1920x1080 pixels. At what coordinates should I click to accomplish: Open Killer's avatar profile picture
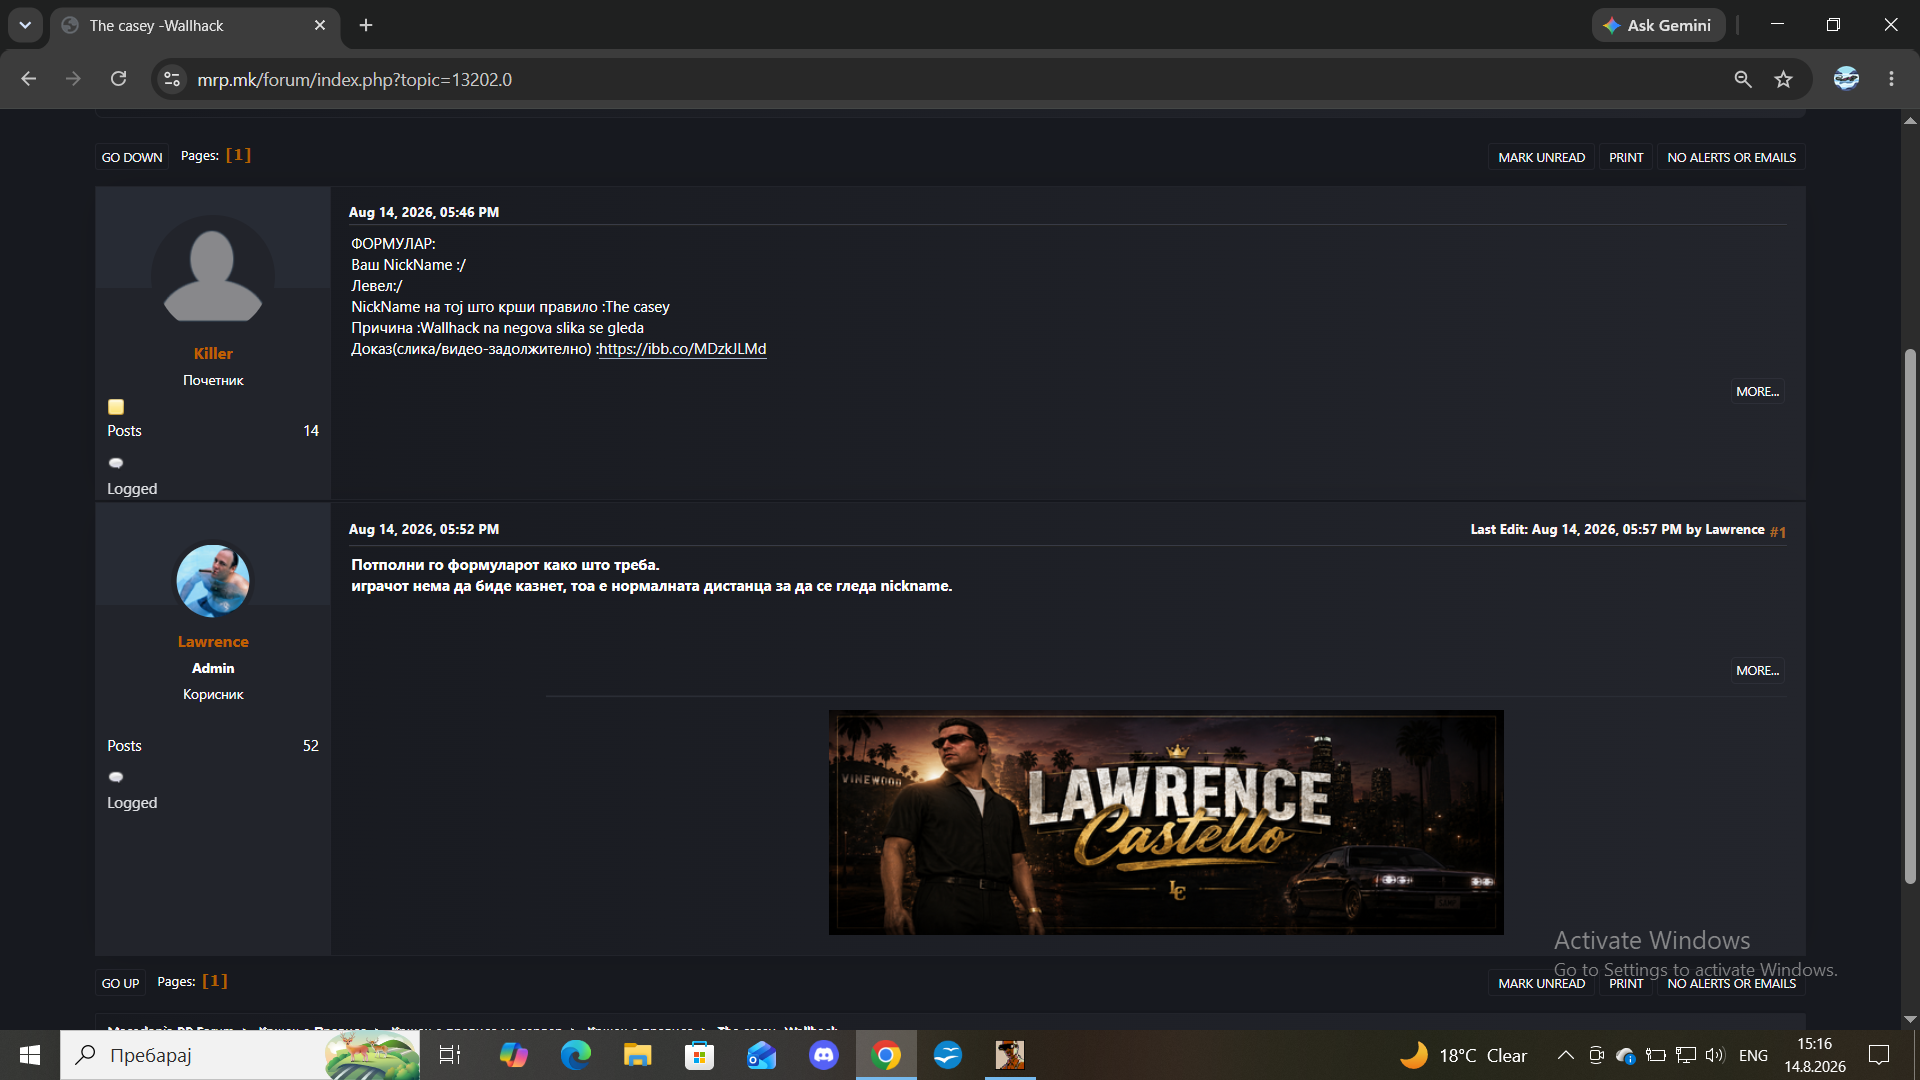(x=213, y=274)
